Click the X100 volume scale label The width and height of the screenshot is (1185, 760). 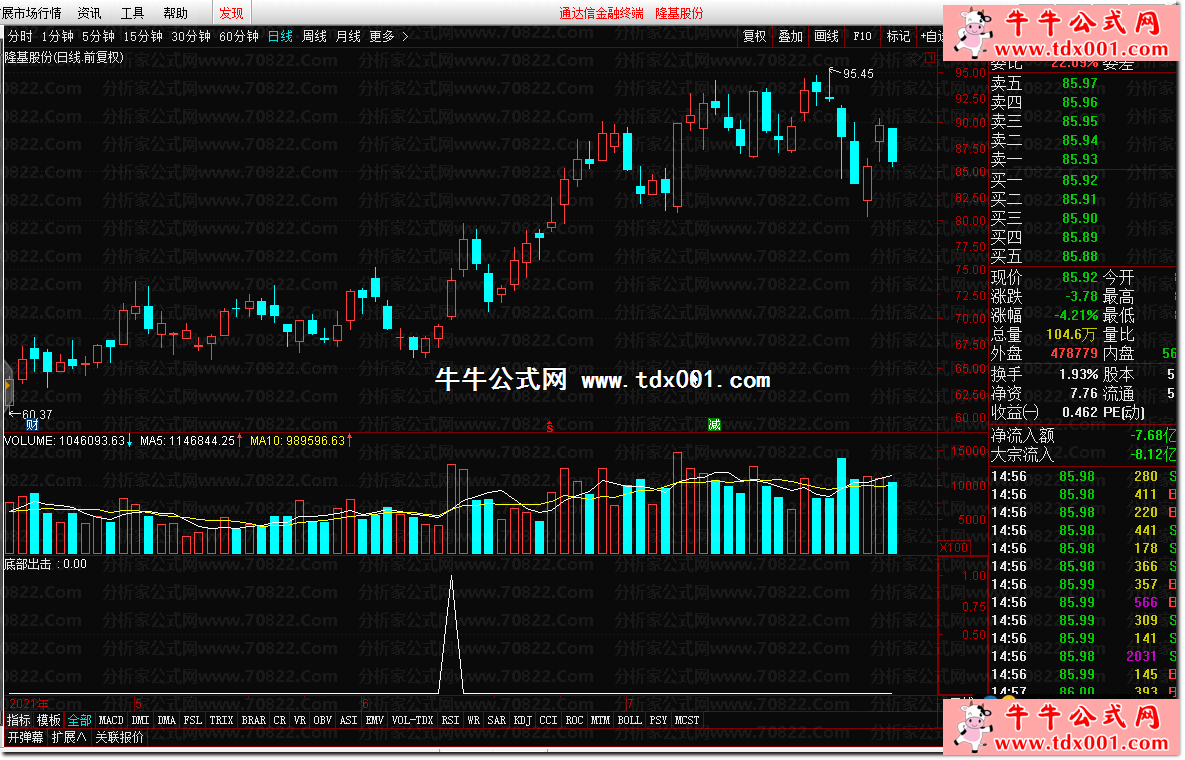[953, 548]
